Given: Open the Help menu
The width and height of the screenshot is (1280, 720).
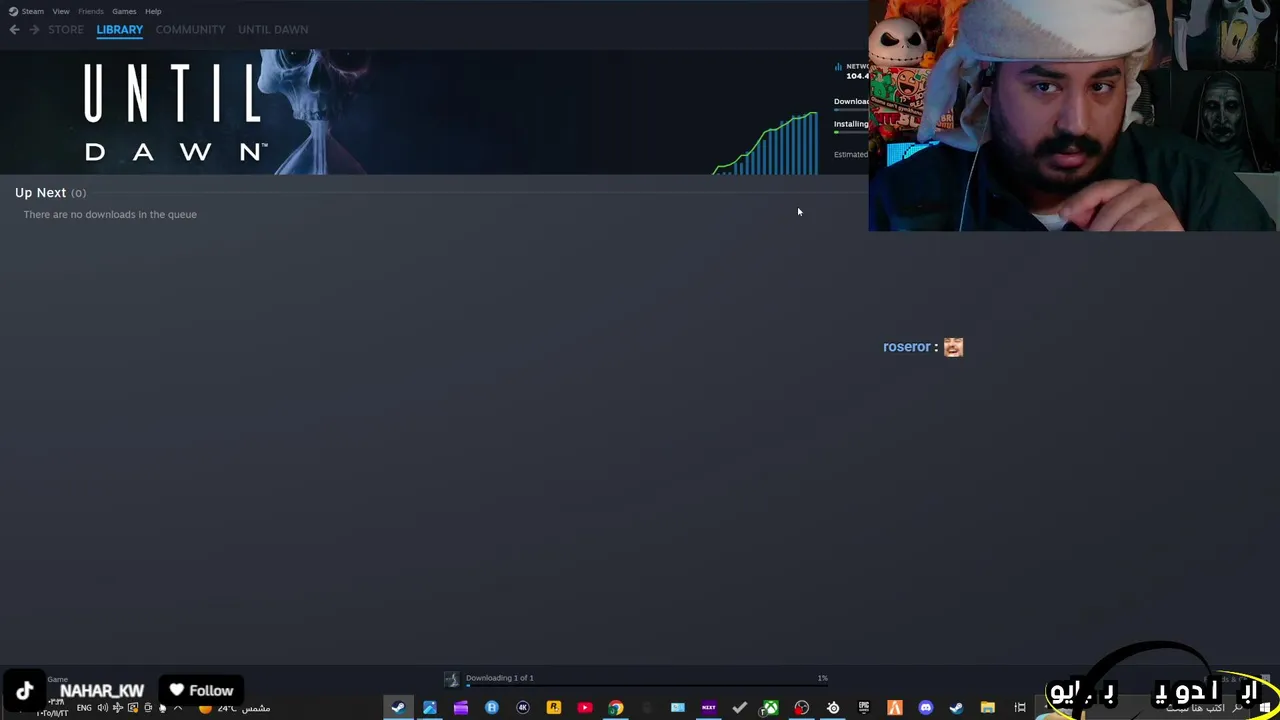Looking at the screenshot, I should tap(153, 11).
